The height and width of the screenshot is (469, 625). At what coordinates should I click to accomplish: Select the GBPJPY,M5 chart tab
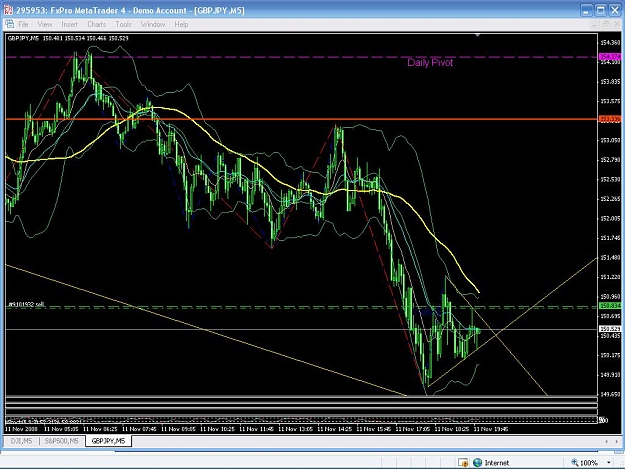point(108,441)
